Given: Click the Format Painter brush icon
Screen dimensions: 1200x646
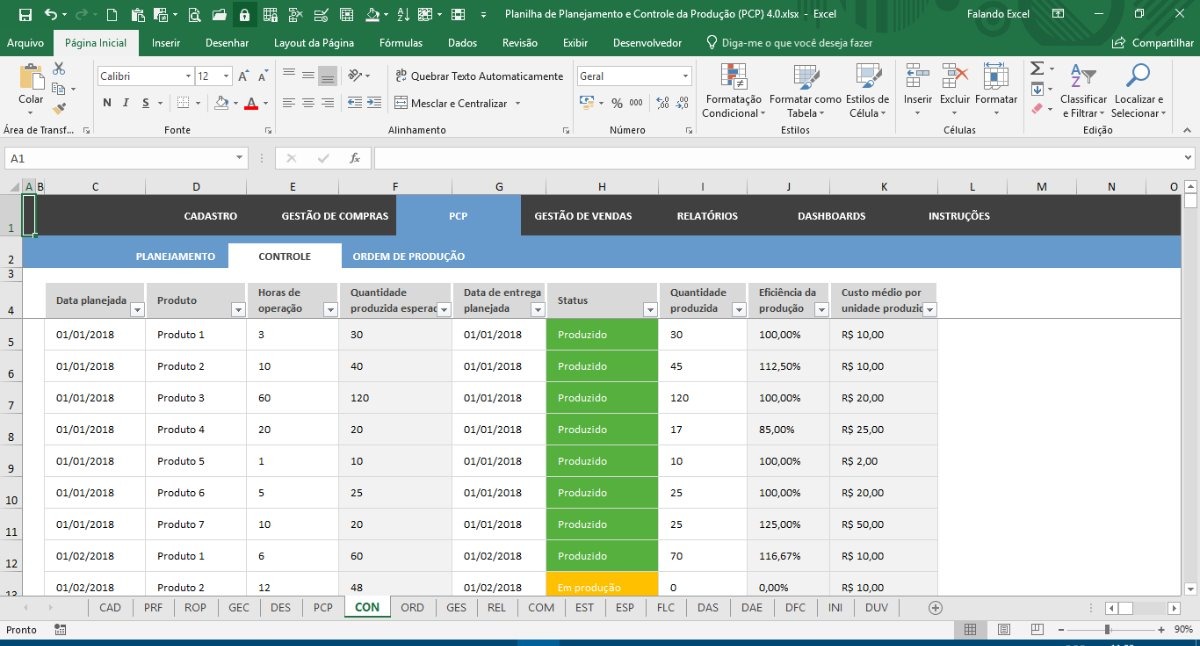Looking at the screenshot, I should pos(59,108).
